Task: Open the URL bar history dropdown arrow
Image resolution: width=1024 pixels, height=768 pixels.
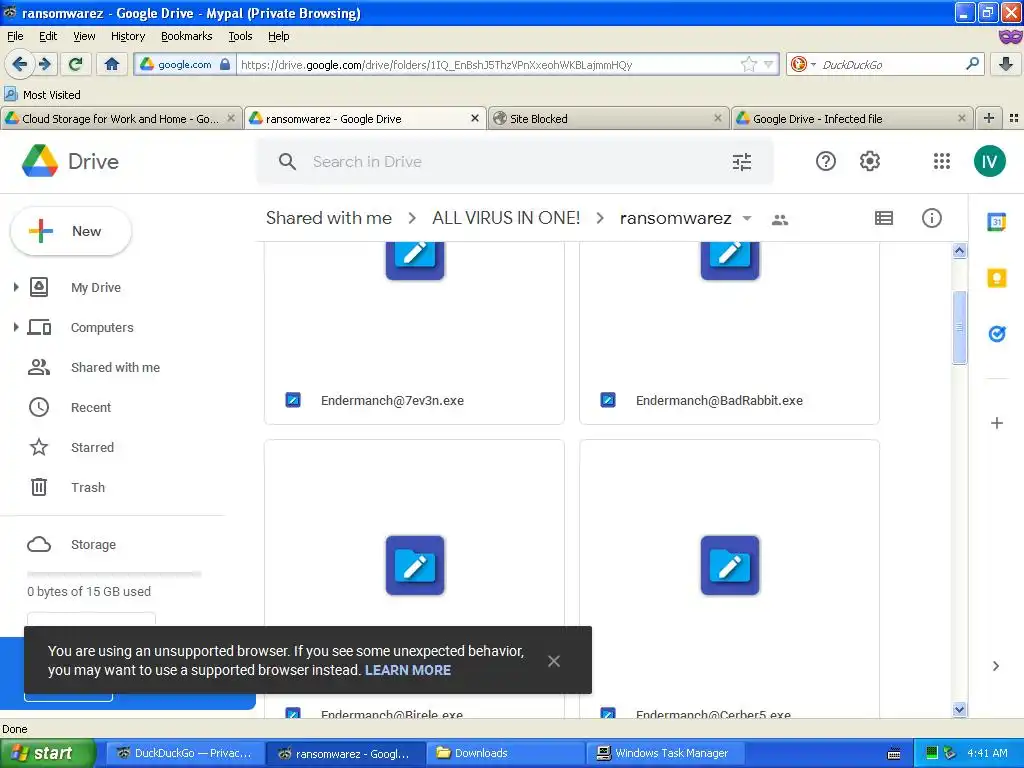Action: pyautogui.click(x=769, y=64)
